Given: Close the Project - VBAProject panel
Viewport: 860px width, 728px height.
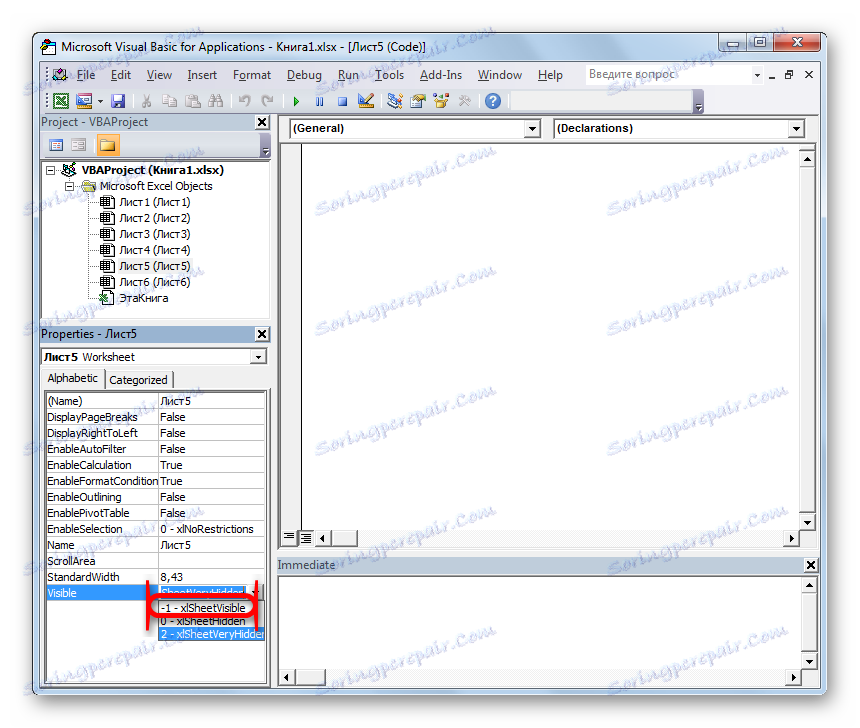Looking at the screenshot, I should [262, 122].
